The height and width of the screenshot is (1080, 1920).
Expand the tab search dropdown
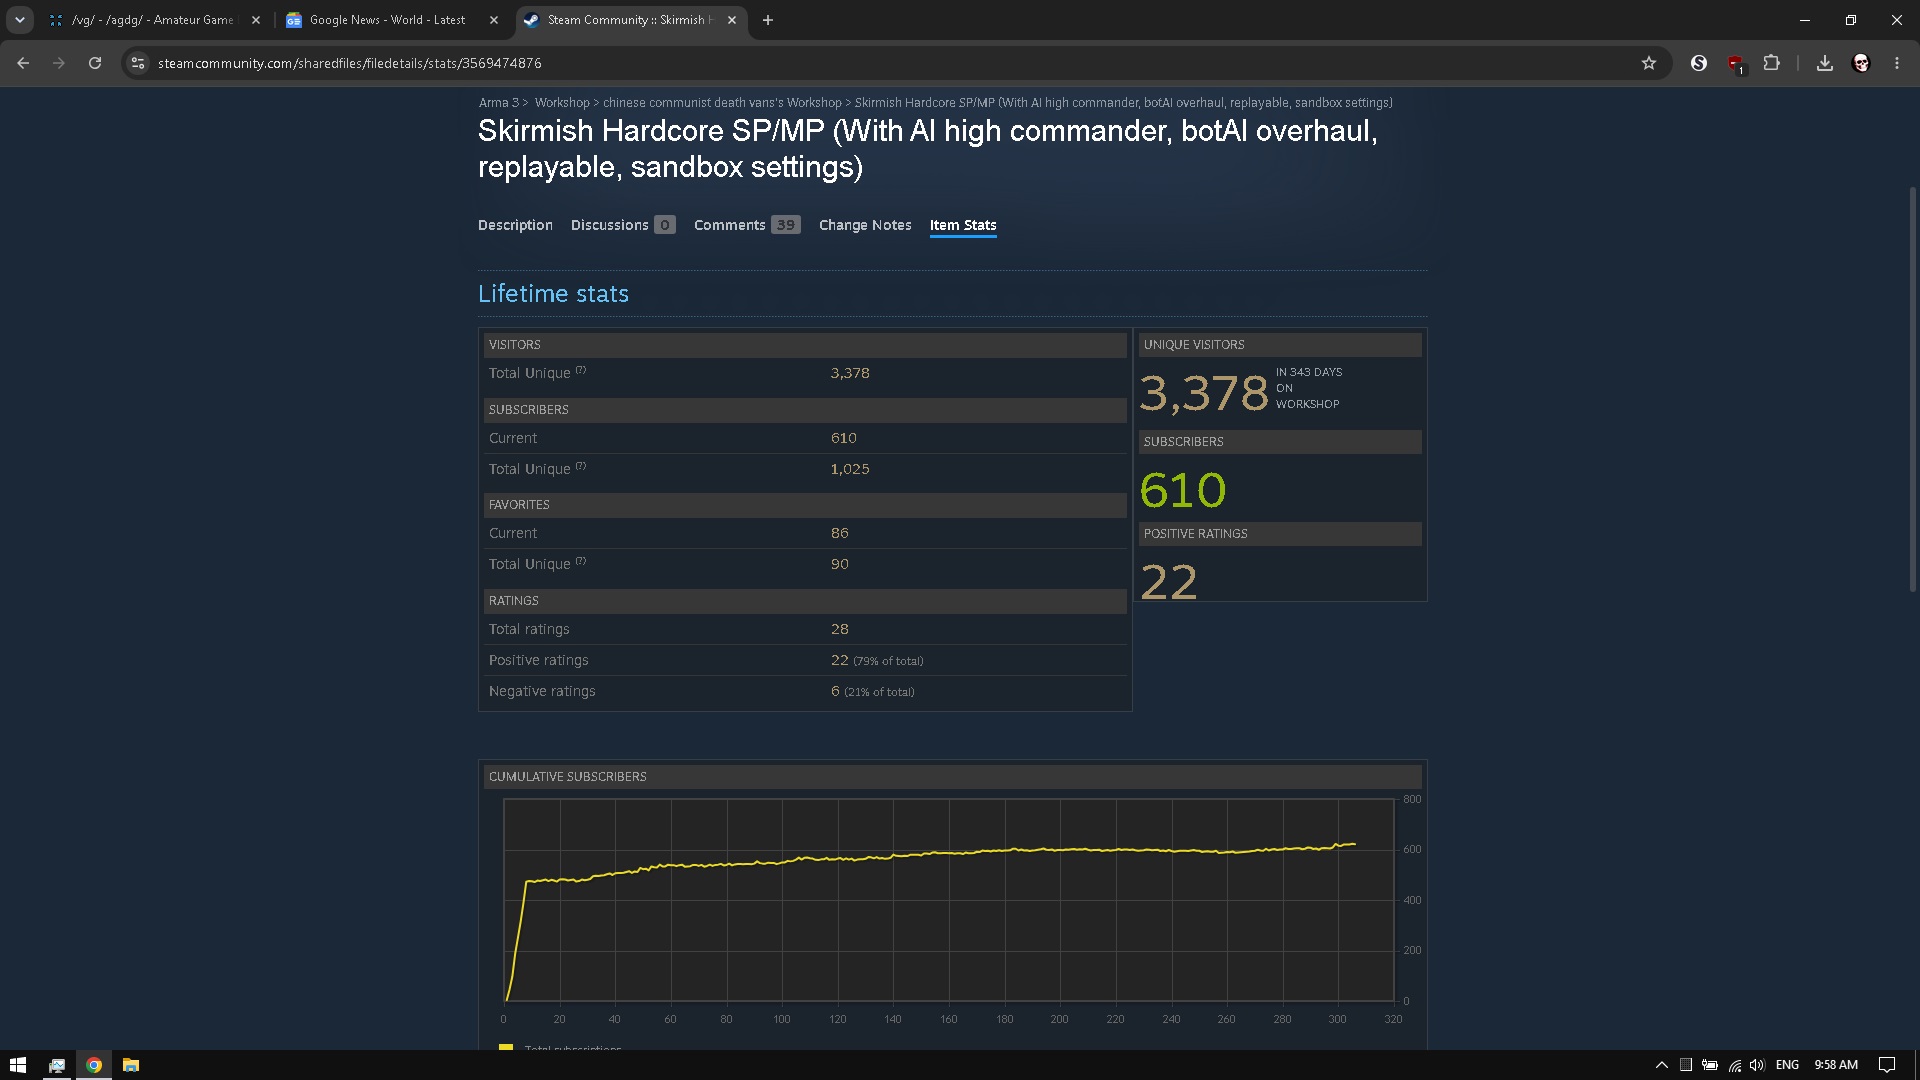coord(20,20)
